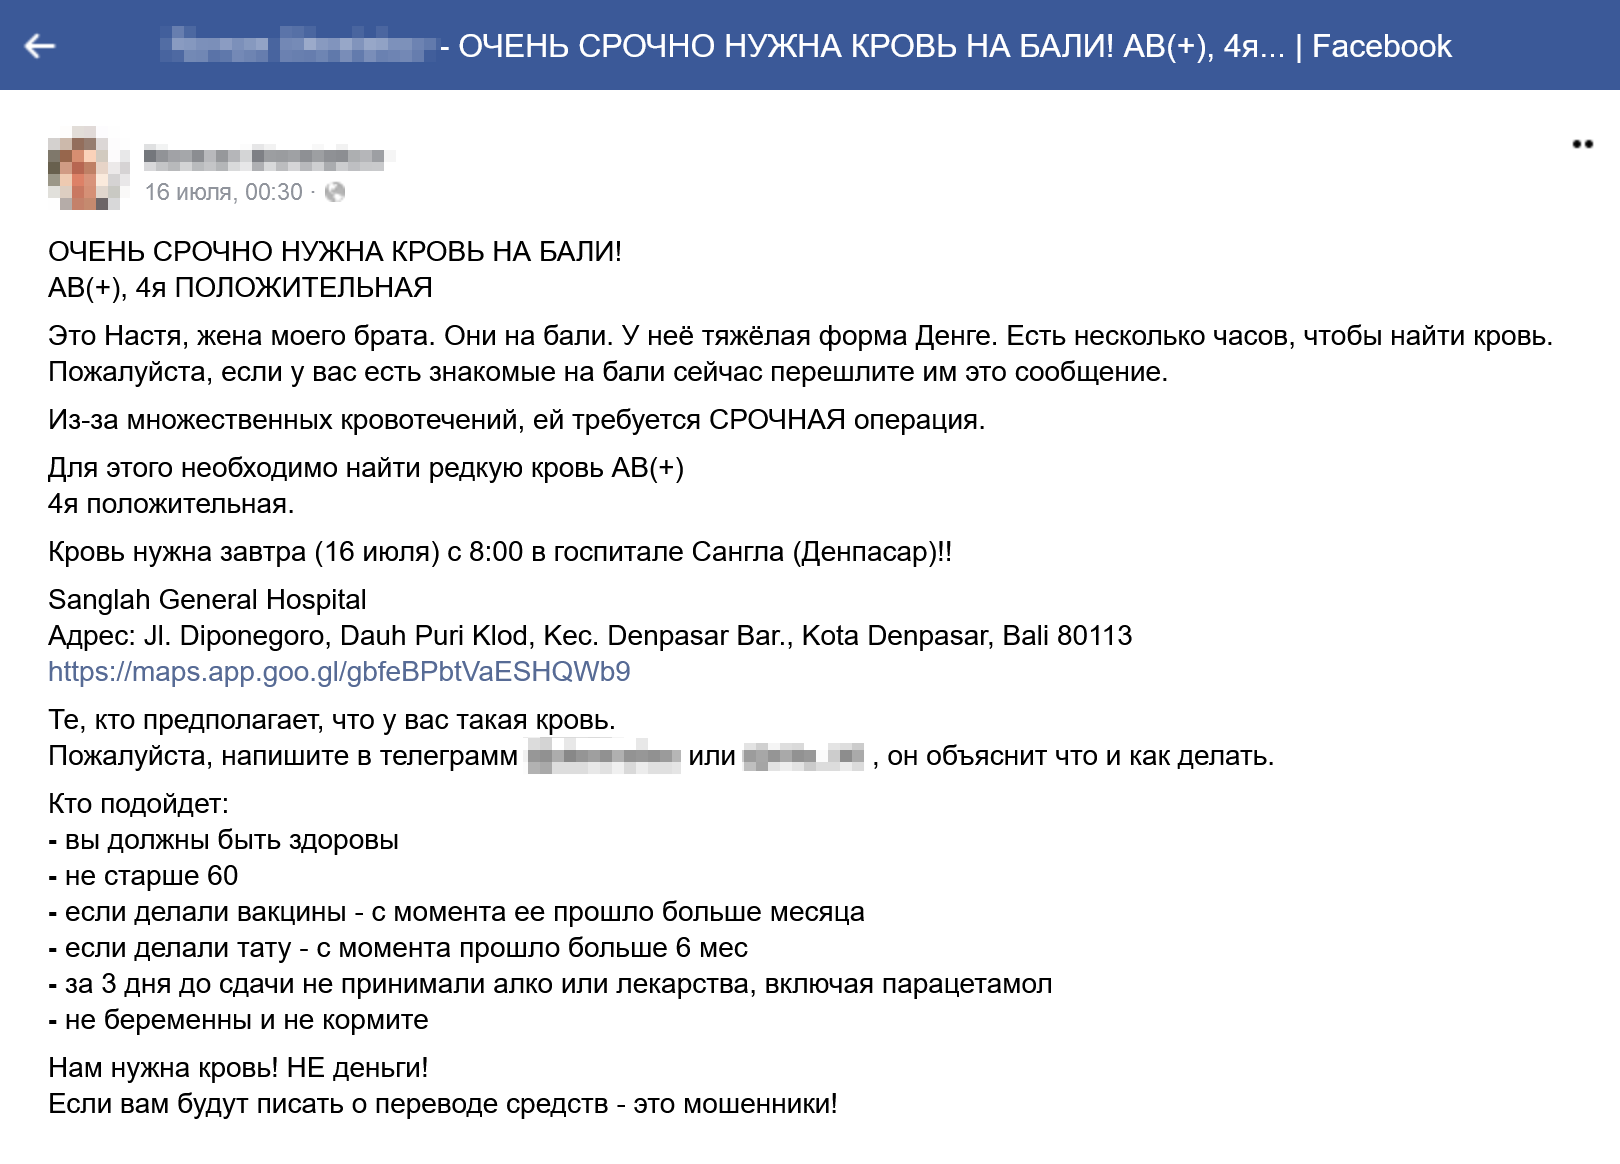1620x1164 pixels.
Task: Open the maps.app.goo.gl hospital link
Action: [x=339, y=672]
